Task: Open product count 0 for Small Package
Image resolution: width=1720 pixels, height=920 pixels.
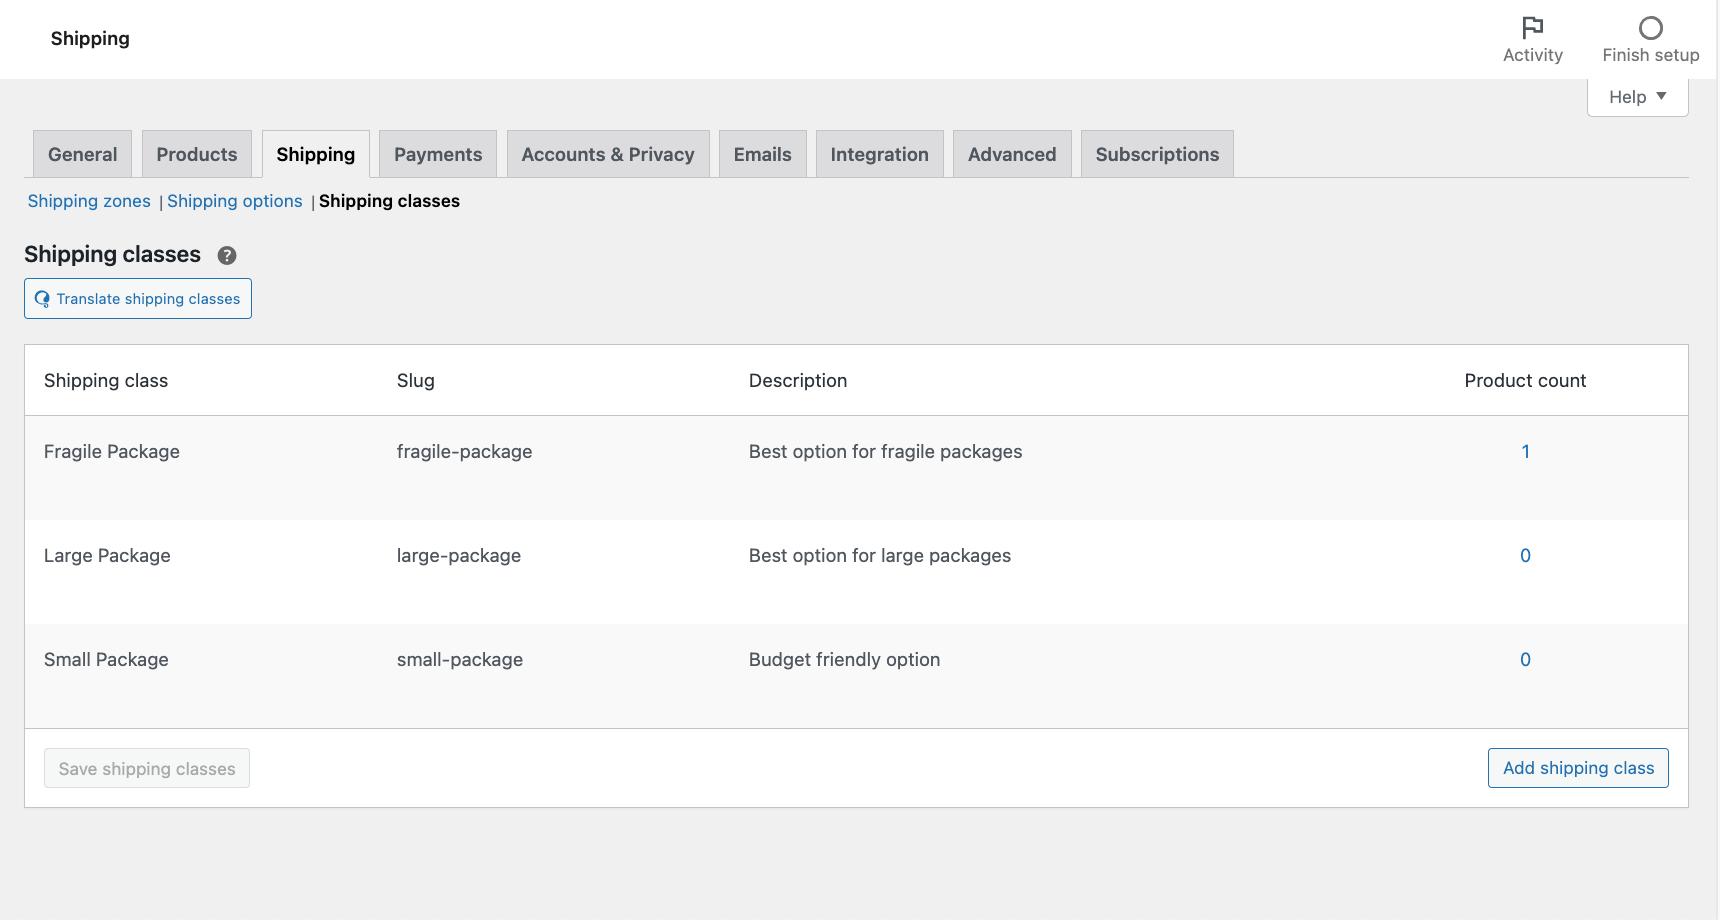Action: coord(1526,660)
